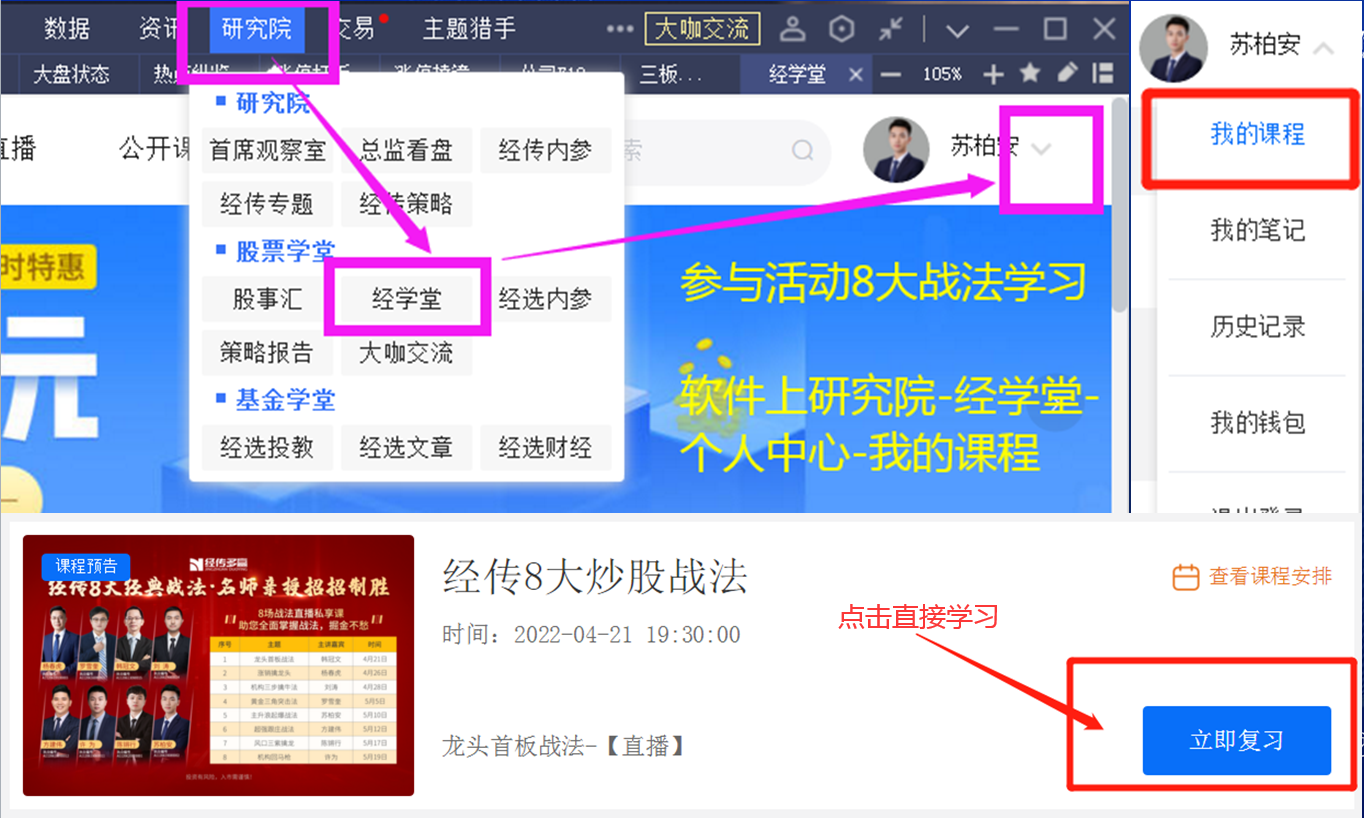Click the avatar in user menu panel

(x=1173, y=48)
